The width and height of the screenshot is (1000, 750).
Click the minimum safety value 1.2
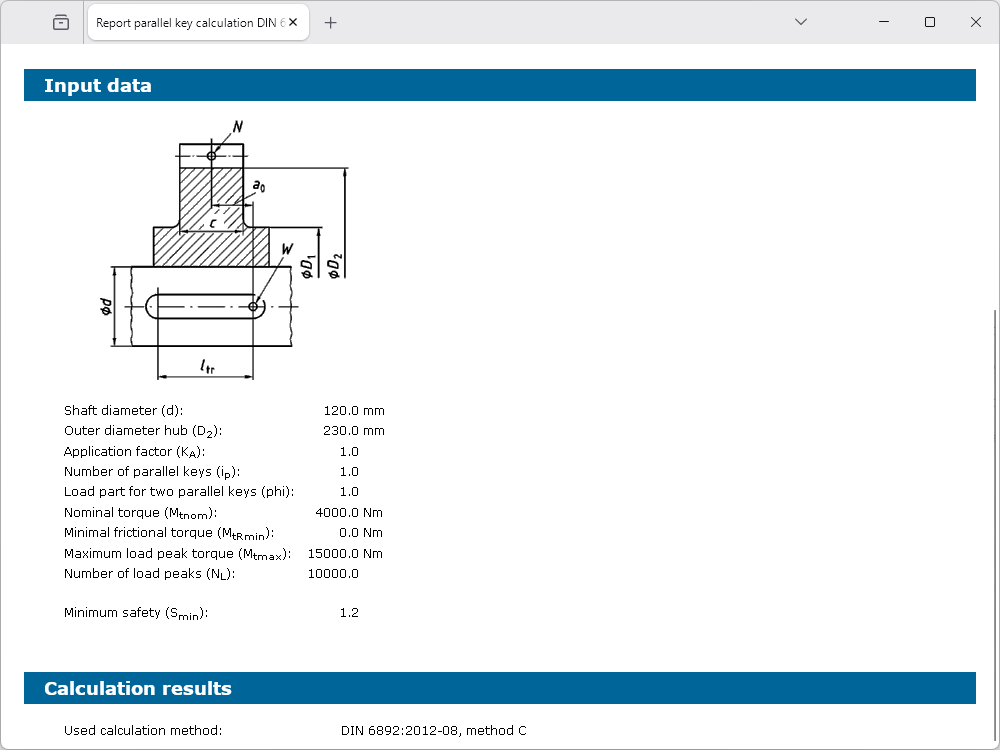349,613
